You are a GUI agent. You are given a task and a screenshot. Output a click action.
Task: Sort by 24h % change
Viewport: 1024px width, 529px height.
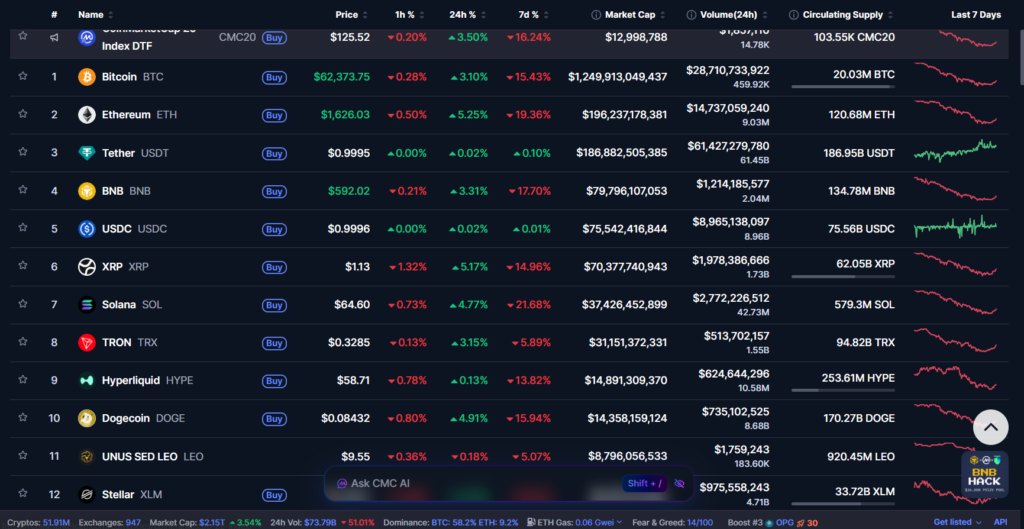466,14
